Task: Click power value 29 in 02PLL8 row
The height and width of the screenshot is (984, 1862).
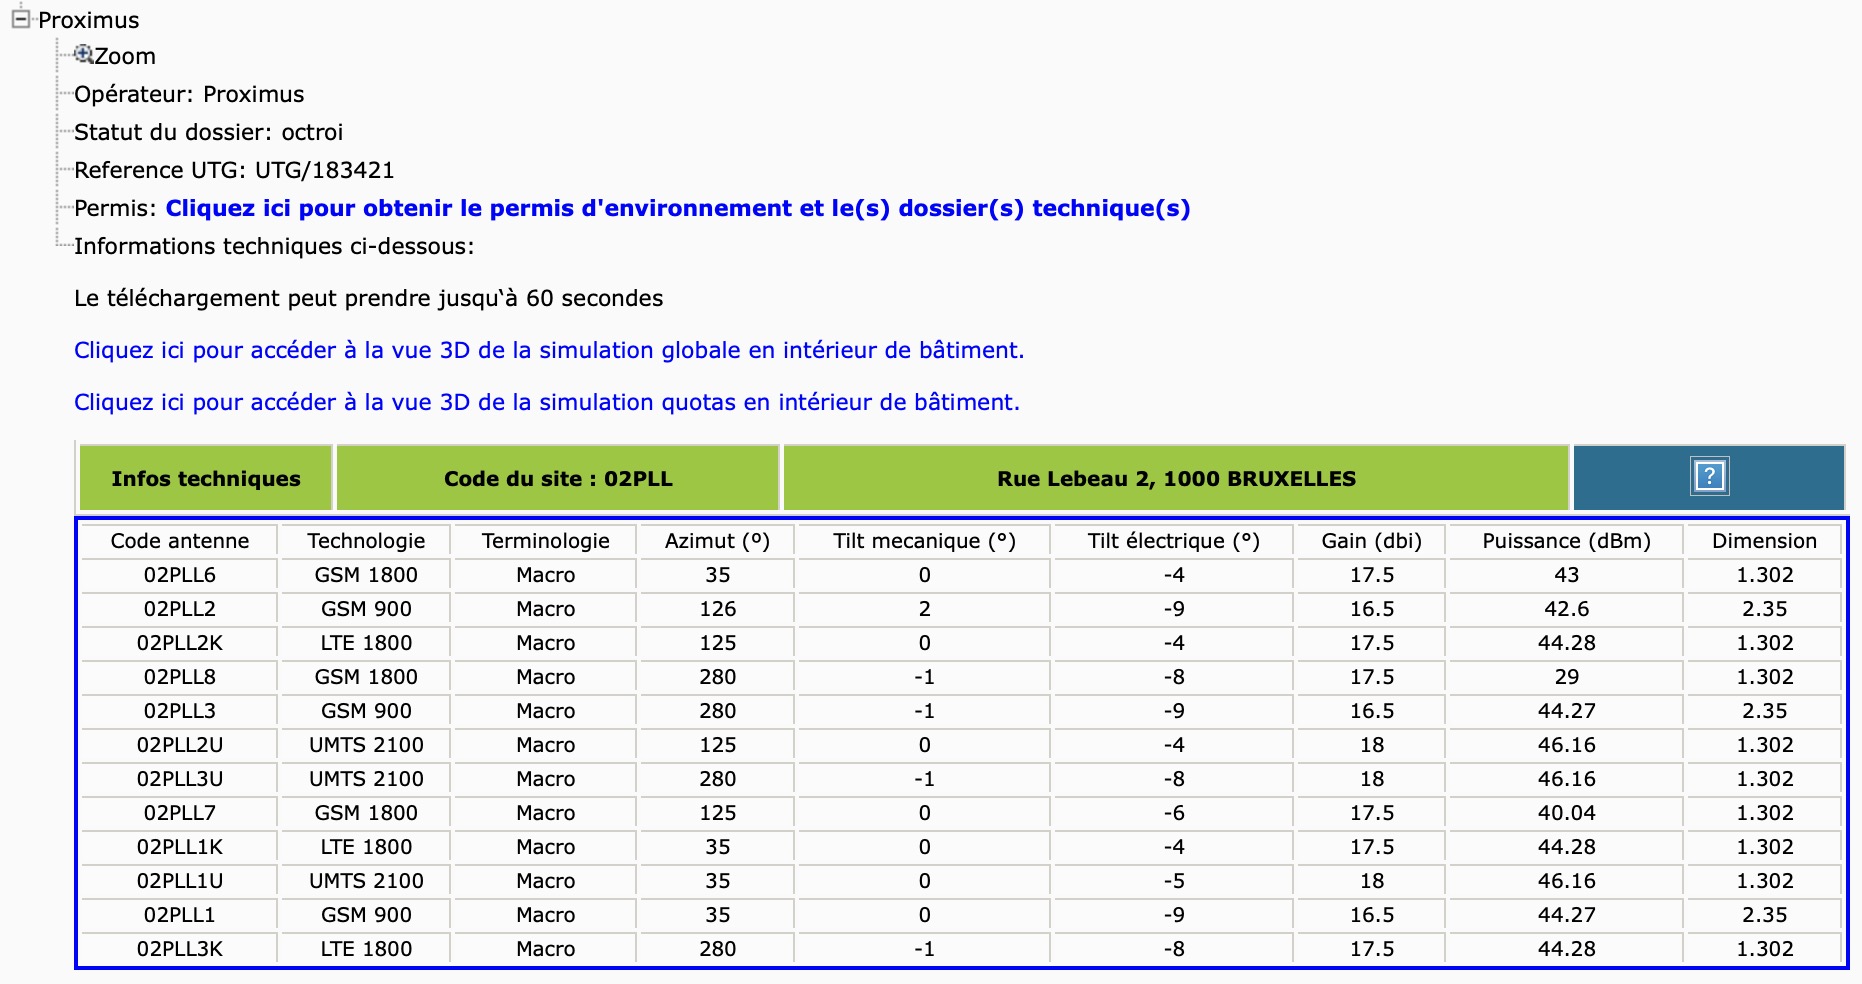Action: point(1566,677)
